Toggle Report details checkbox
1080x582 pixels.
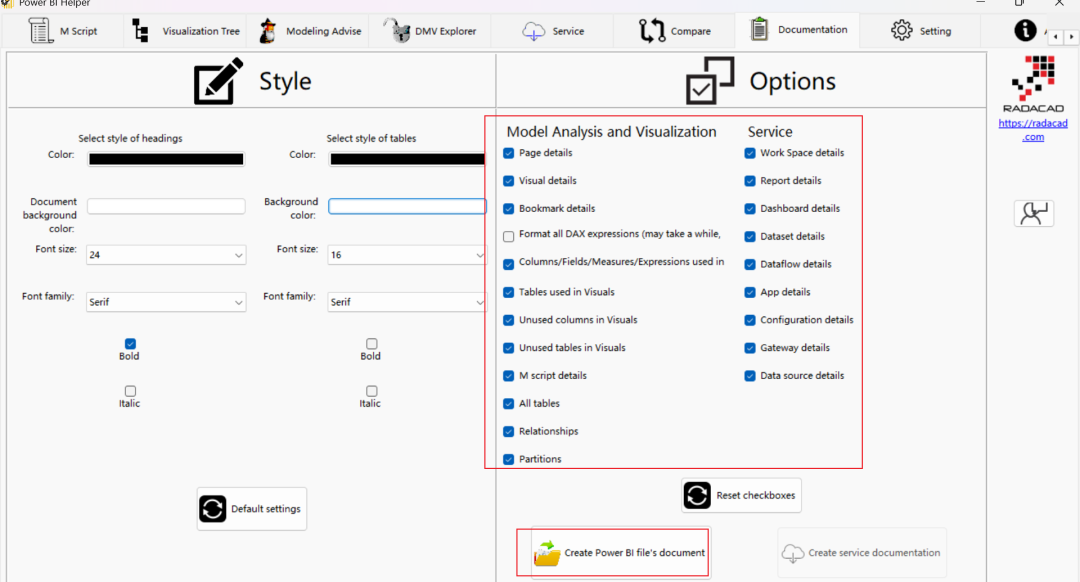(750, 181)
